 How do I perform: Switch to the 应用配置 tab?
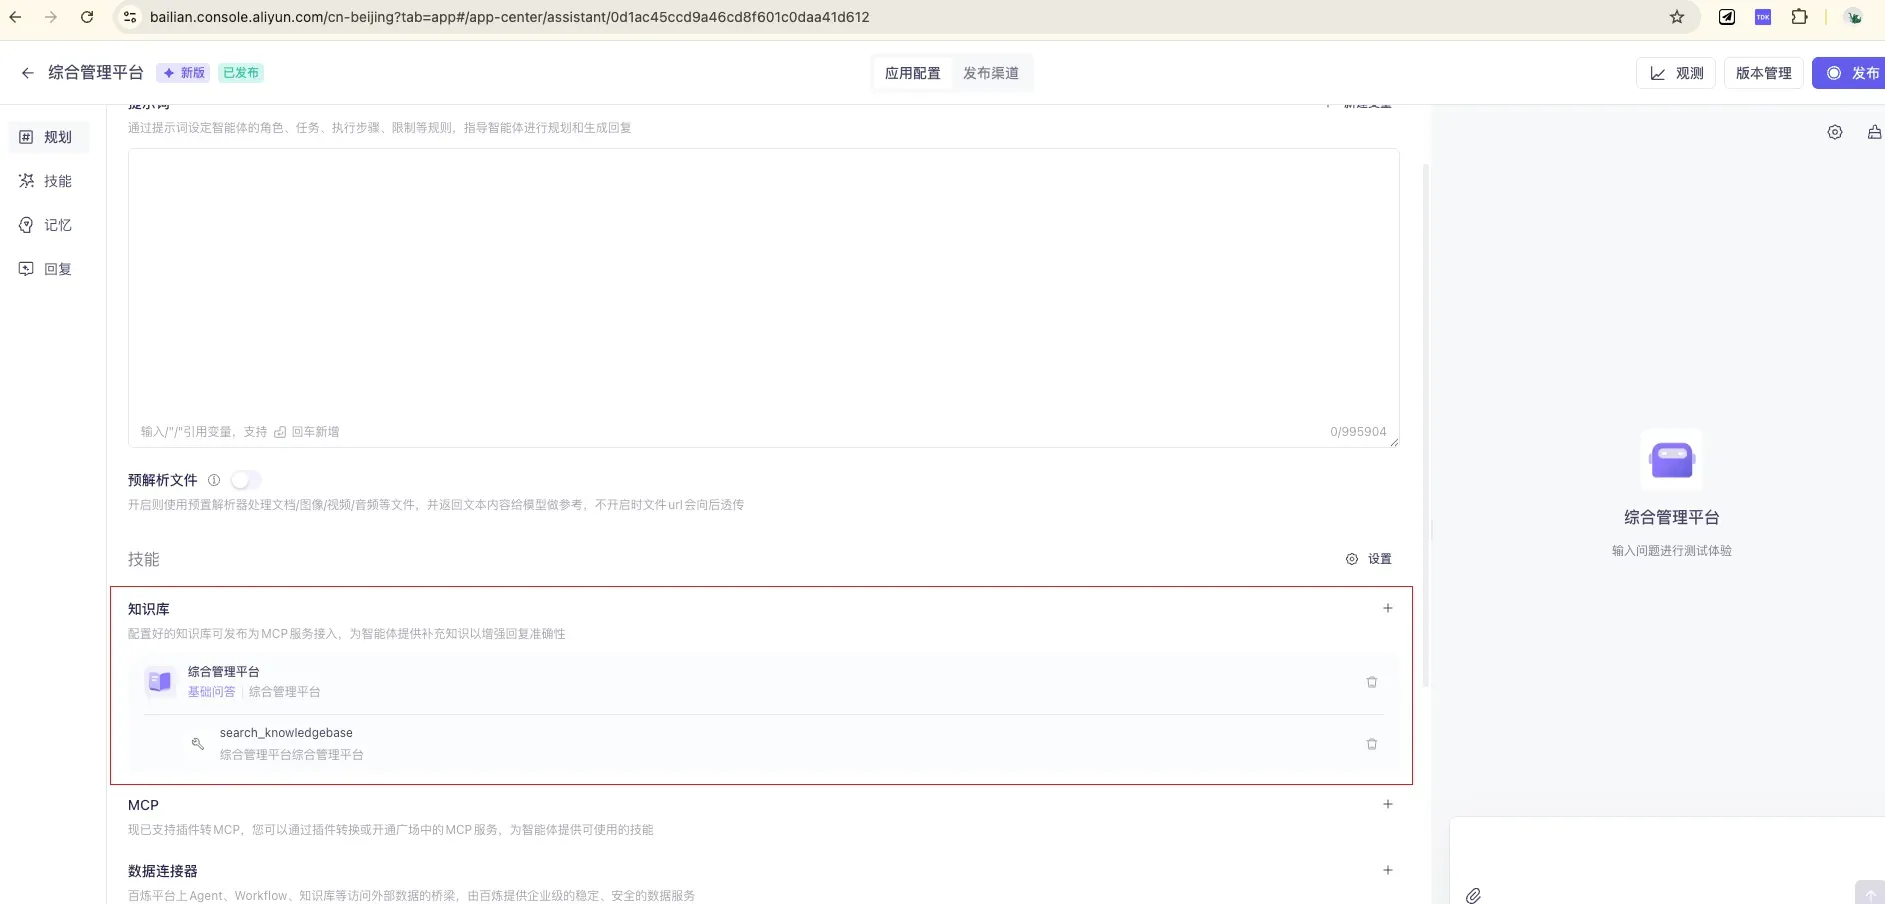click(912, 73)
